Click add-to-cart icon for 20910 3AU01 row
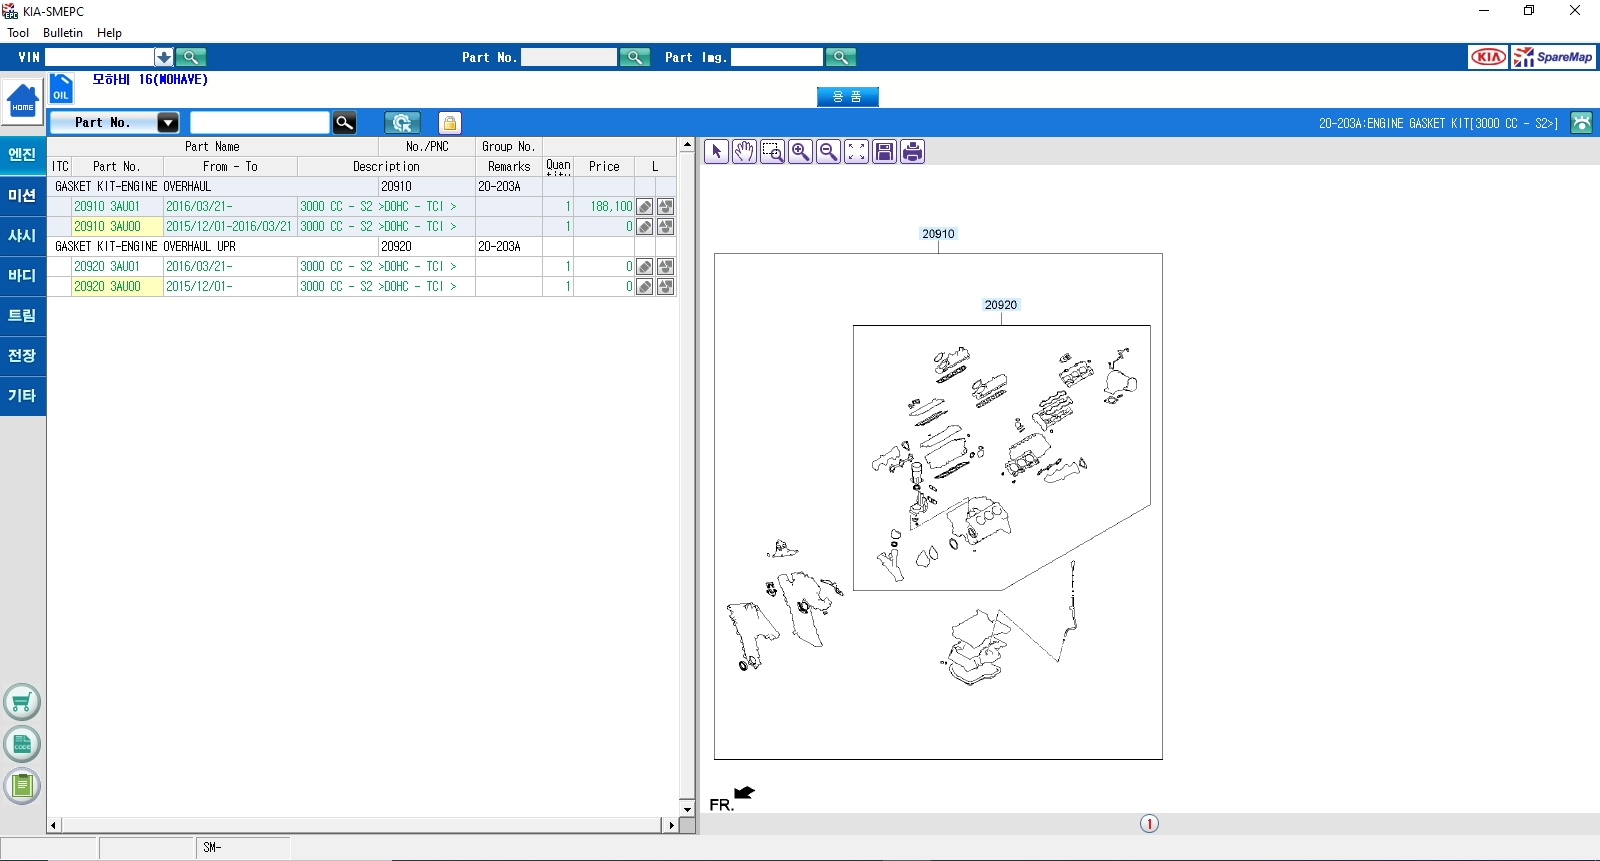The width and height of the screenshot is (1600, 861). pos(665,207)
